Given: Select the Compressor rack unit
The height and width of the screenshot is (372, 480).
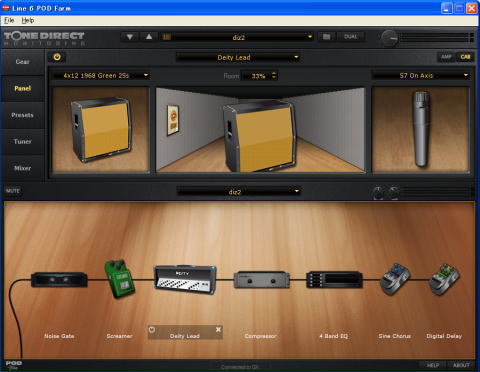Looking at the screenshot, I should point(261,279).
